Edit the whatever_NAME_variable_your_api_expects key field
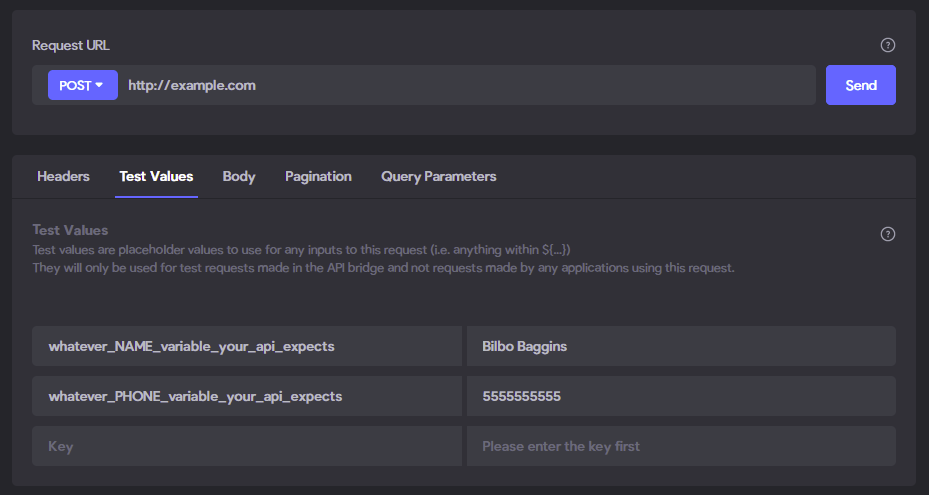Image resolution: width=929 pixels, height=495 pixels. pyautogui.click(x=247, y=346)
